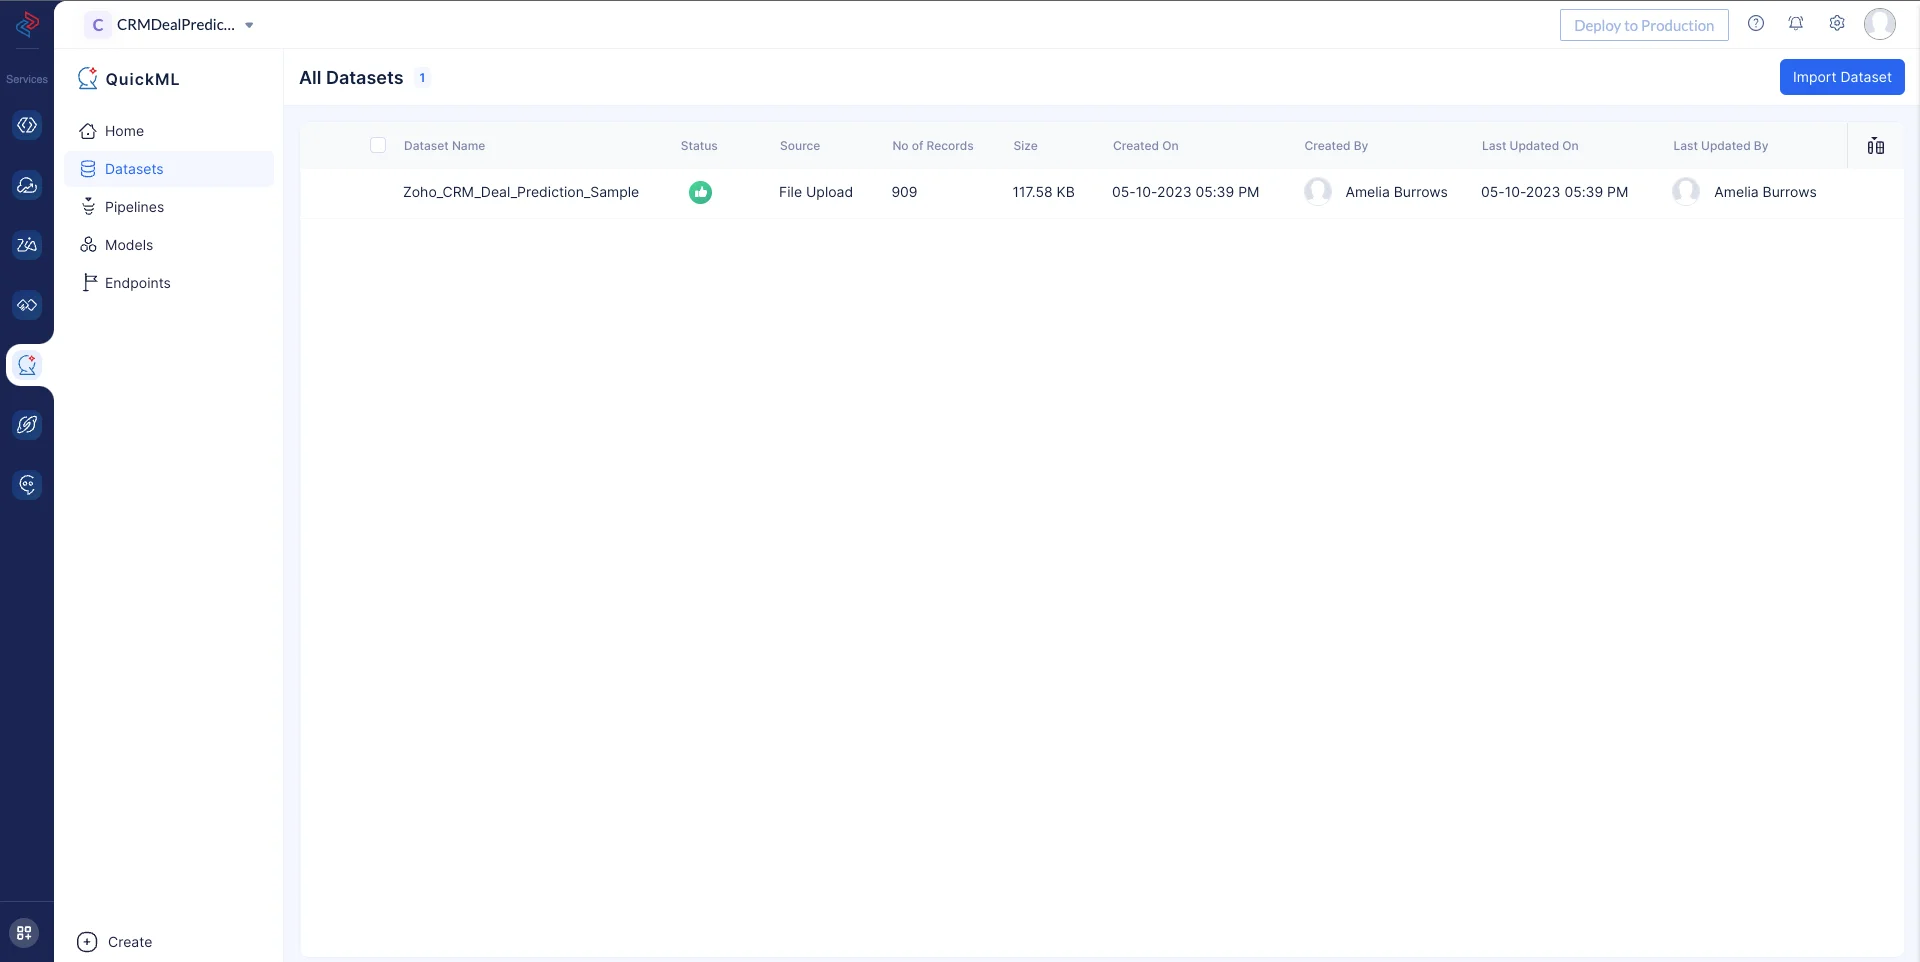The image size is (1920, 962).
Task: Expand the CRMDealPredic project dropdown
Action: pos(249,25)
